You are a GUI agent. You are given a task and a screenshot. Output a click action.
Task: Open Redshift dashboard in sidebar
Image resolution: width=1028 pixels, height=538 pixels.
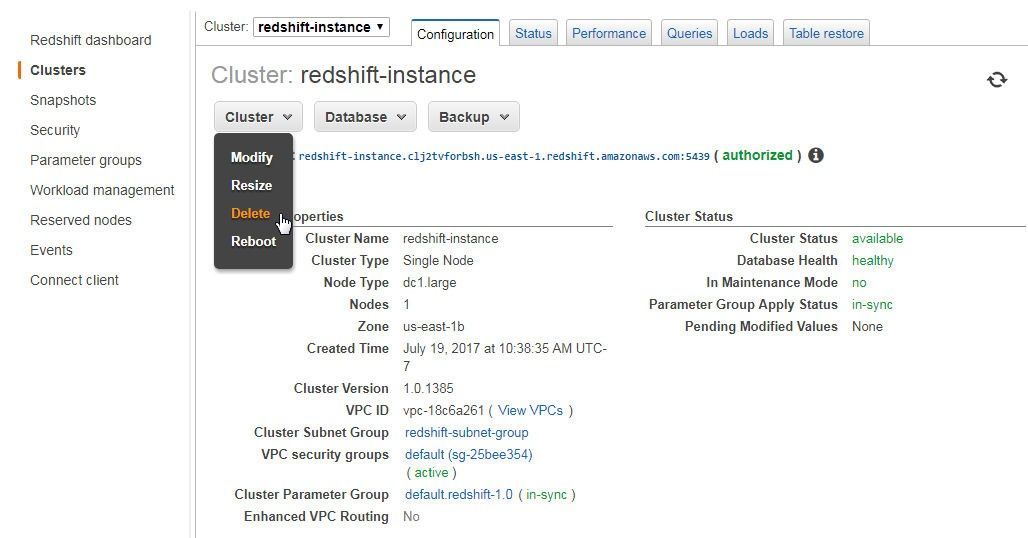tap(90, 40)
